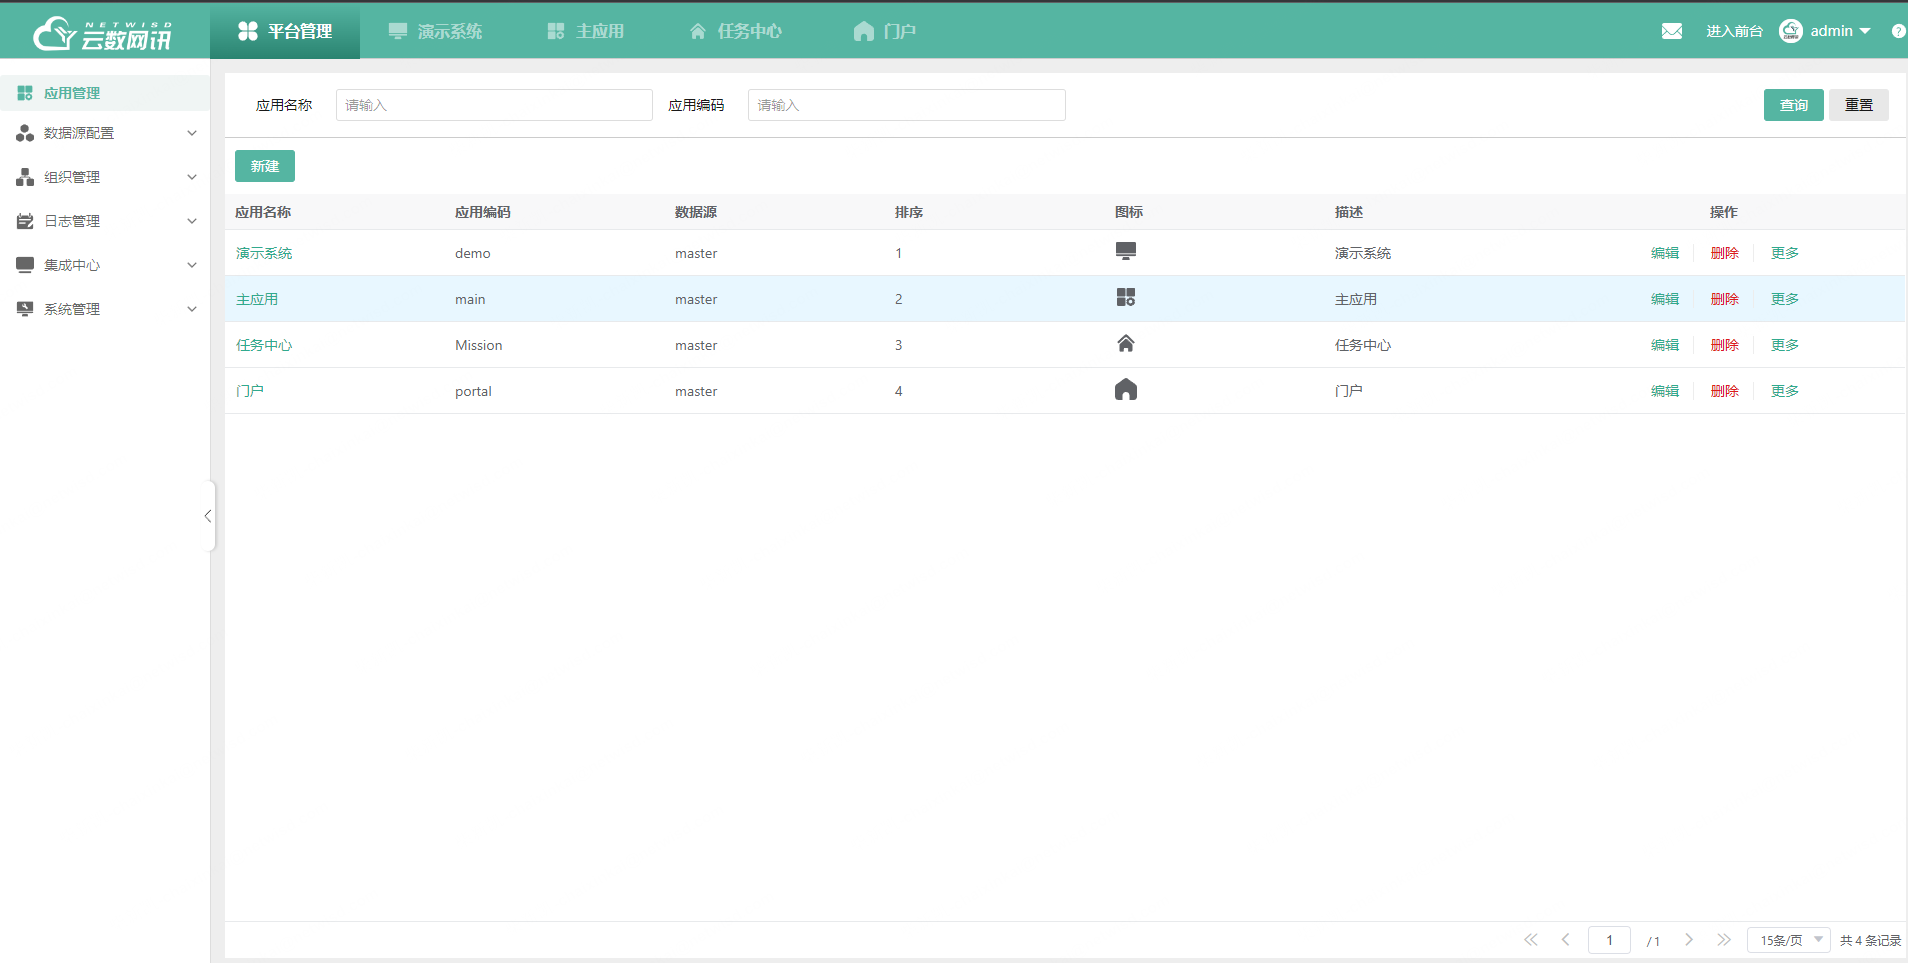Expand the 数据源配置 sidebar menu
Viewport: 1908px width, 963px height.
point(105,133)
